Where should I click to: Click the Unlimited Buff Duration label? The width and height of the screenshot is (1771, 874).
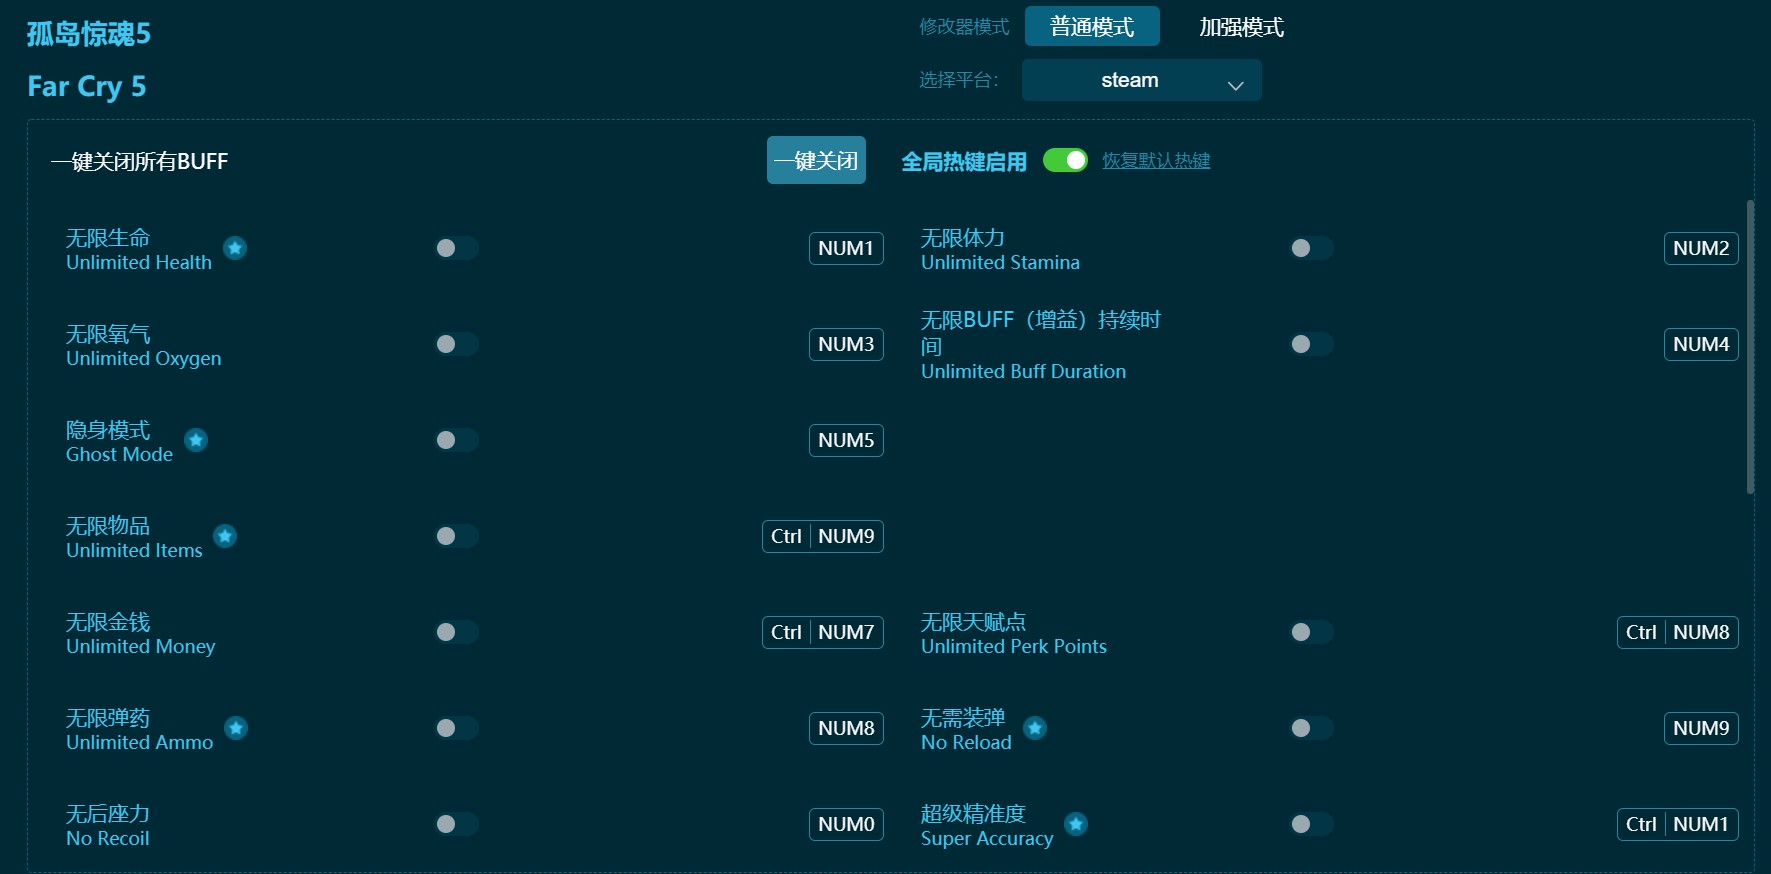[1041, 345]
